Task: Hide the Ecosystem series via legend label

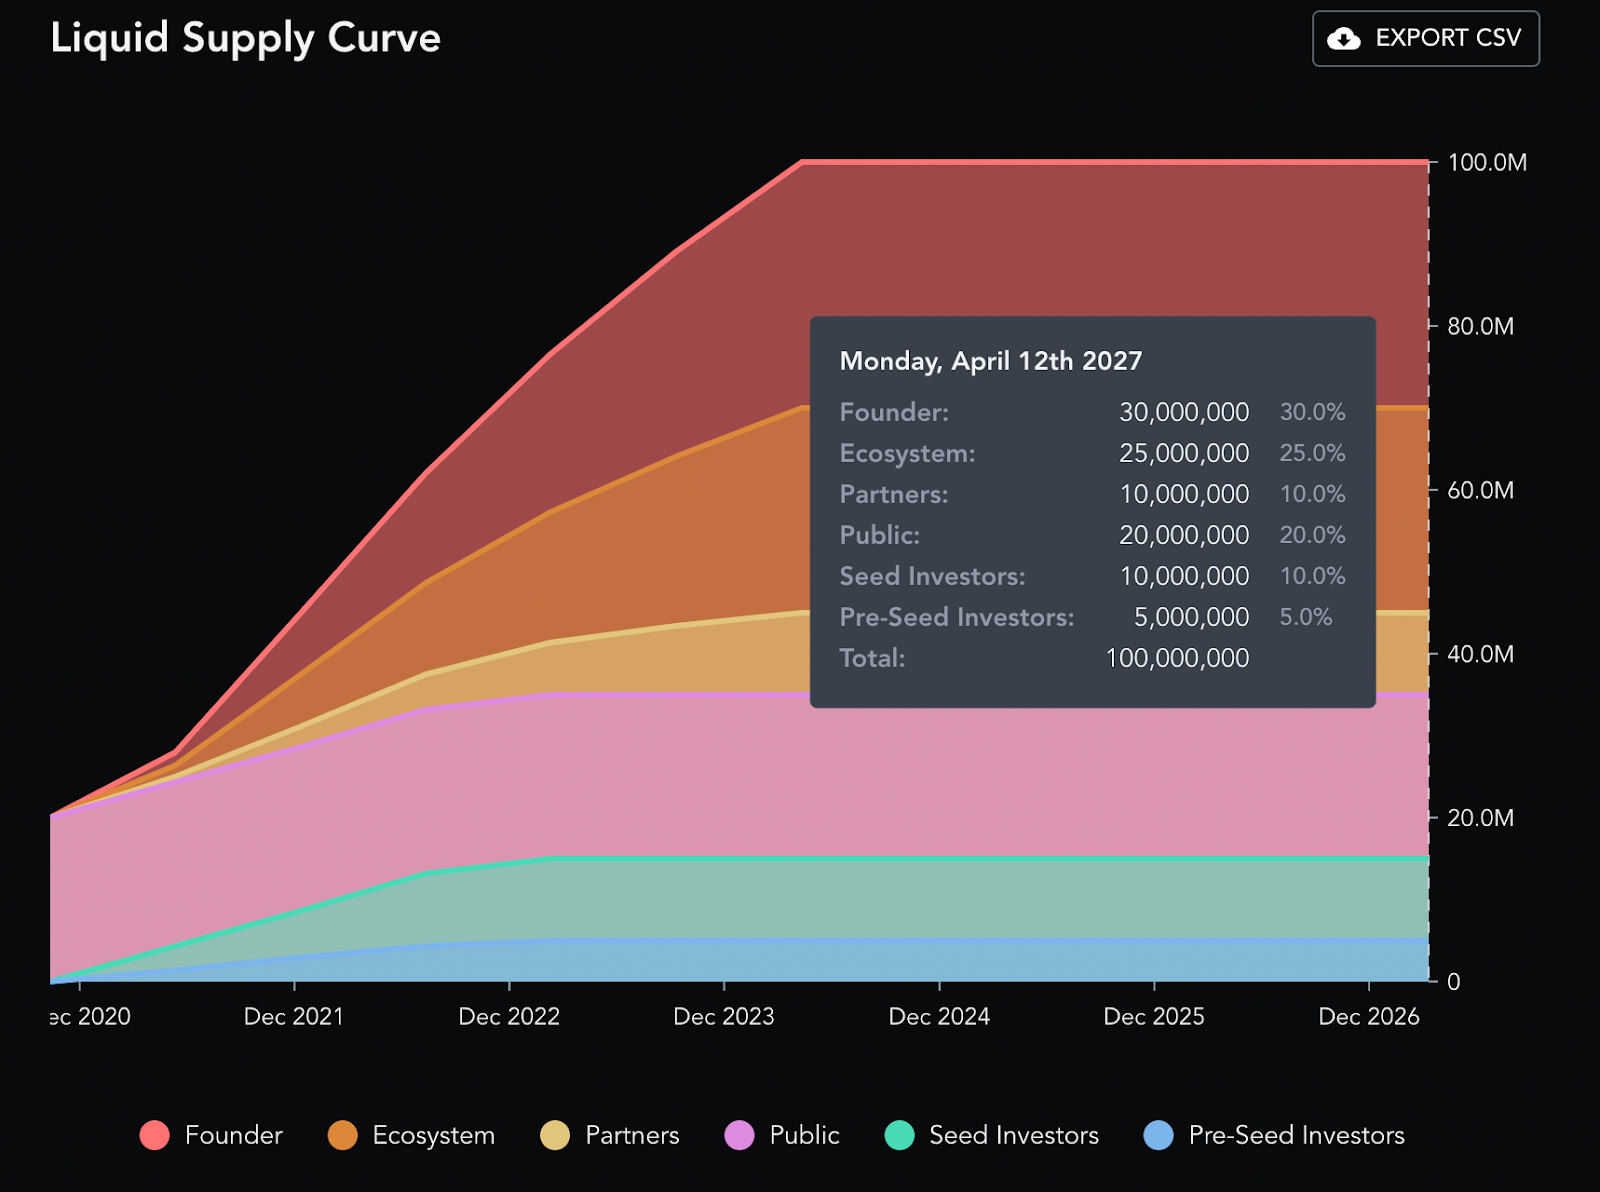Action: (x=433, y=1135)
